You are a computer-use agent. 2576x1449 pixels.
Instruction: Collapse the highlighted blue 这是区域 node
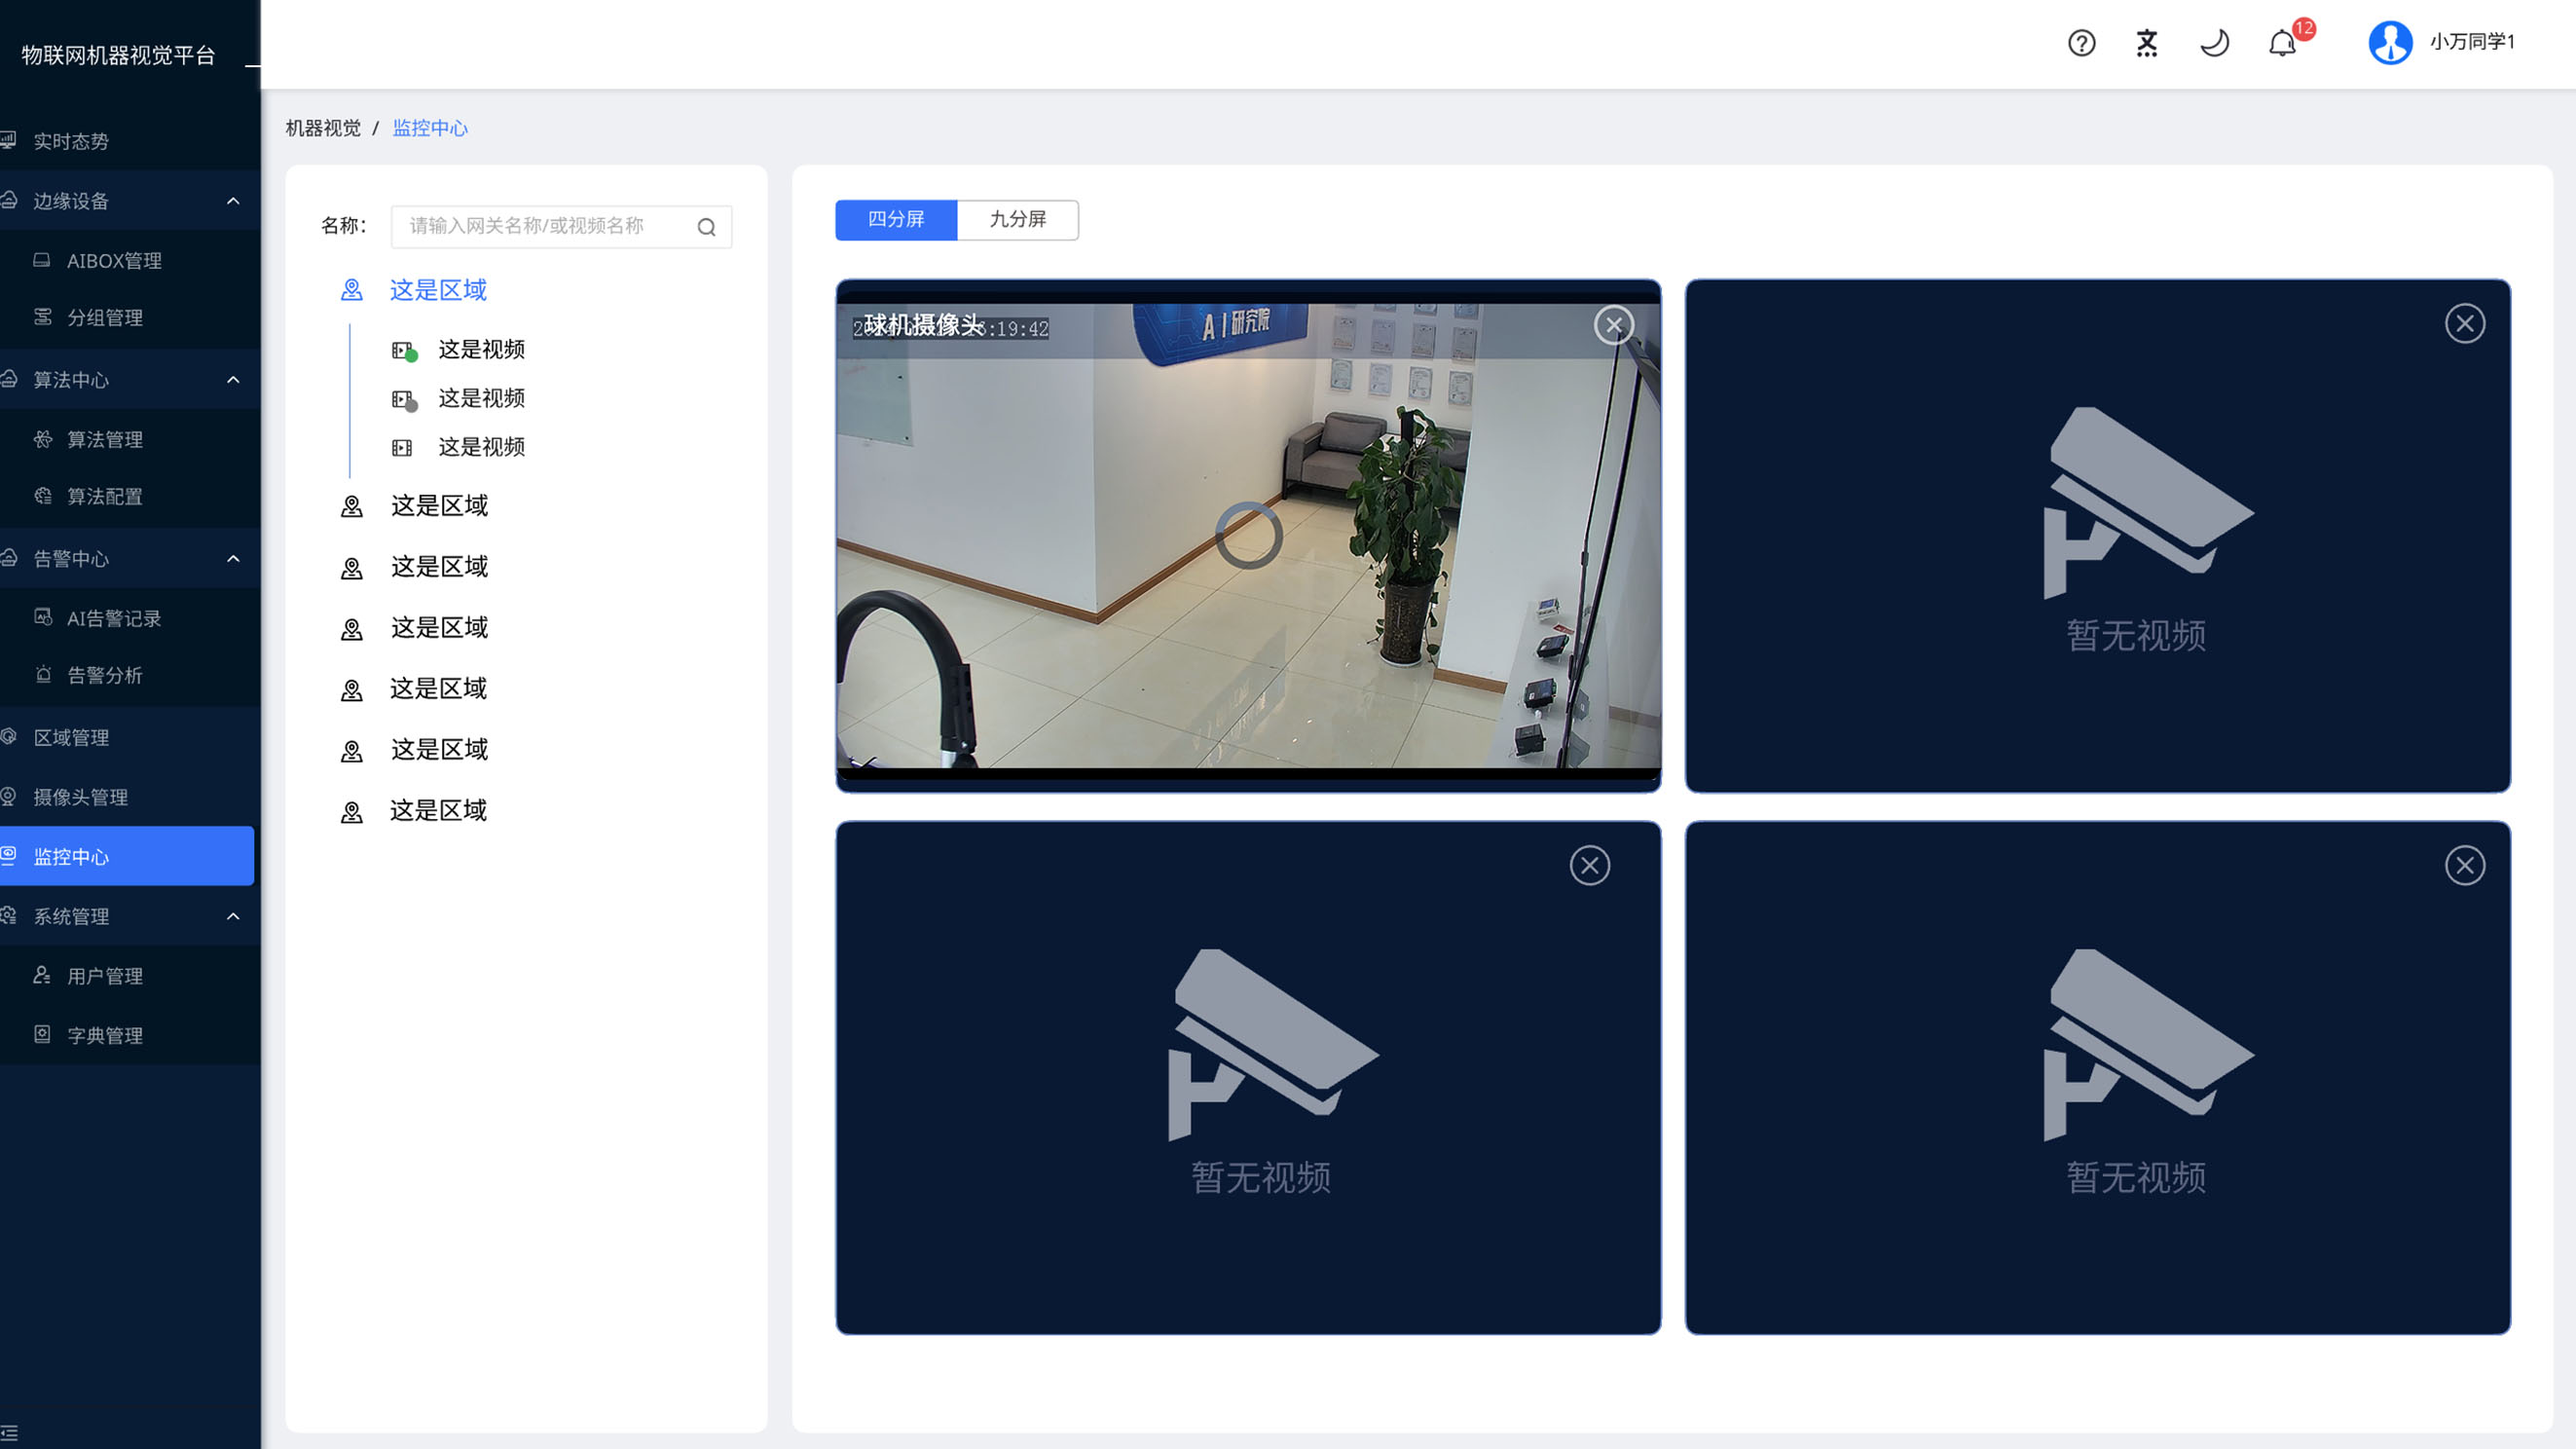[x=438, y=290]
